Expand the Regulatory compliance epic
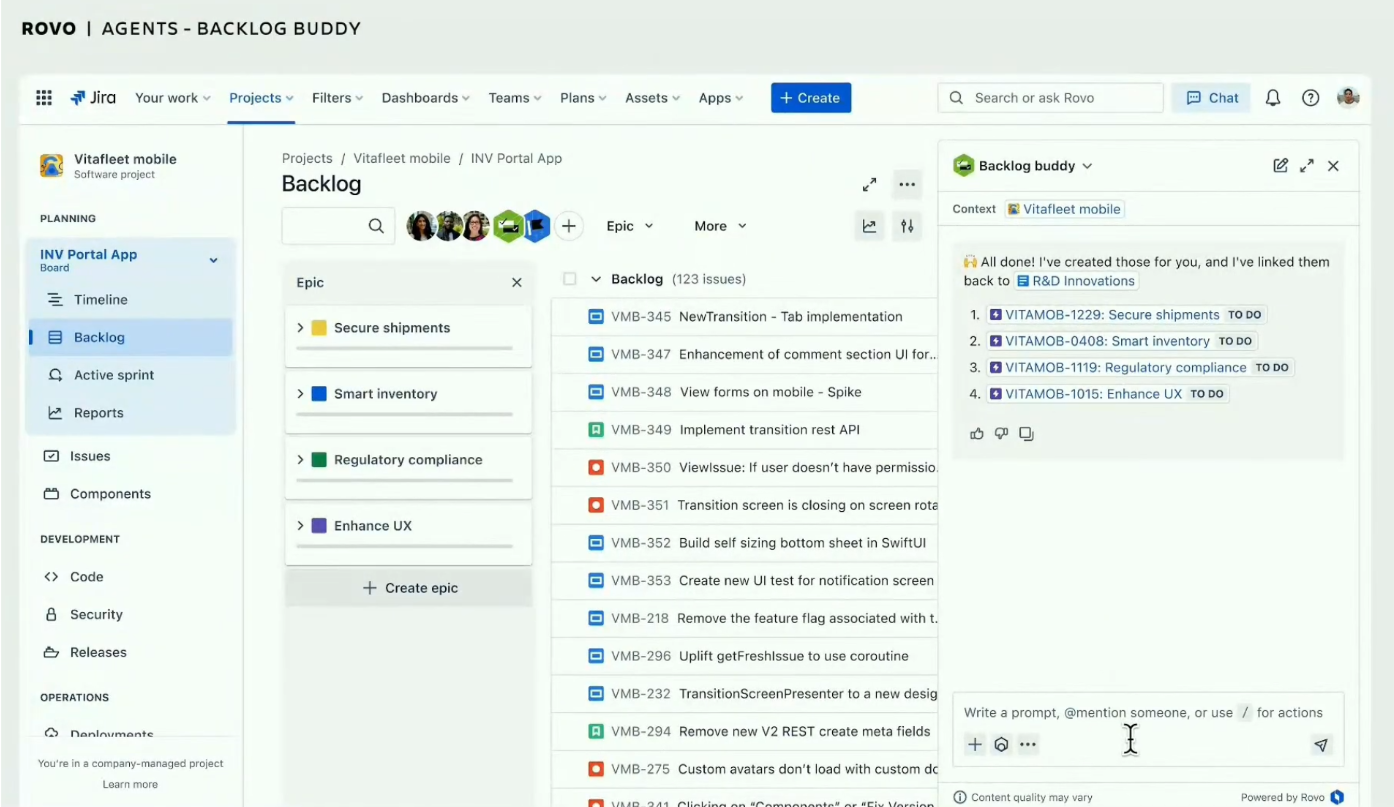 300,460
